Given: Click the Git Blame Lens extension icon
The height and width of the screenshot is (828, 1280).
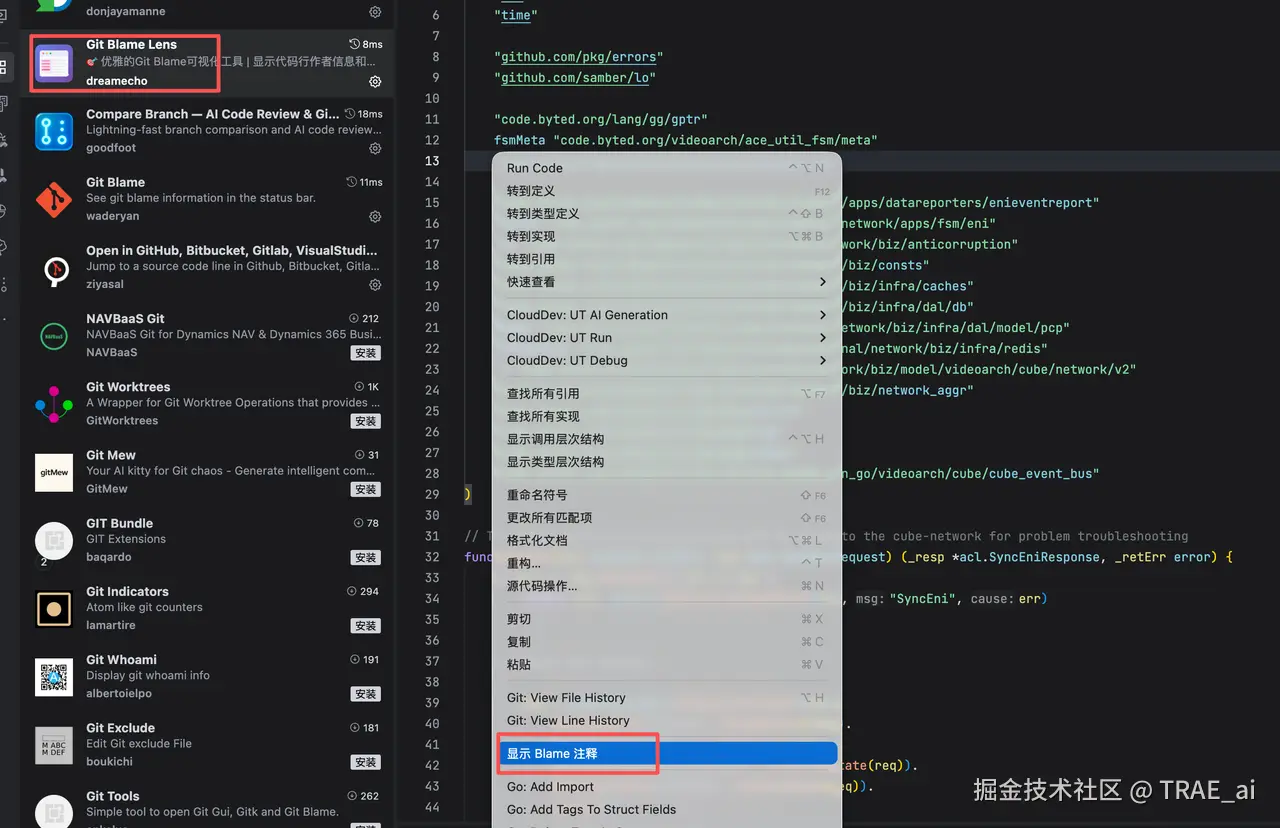Looking at the screenshot, I should (54, 63).
